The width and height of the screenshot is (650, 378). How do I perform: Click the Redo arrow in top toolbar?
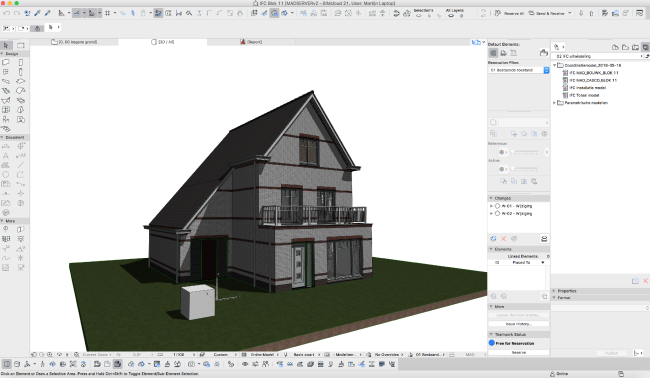(x=17, y=13)
